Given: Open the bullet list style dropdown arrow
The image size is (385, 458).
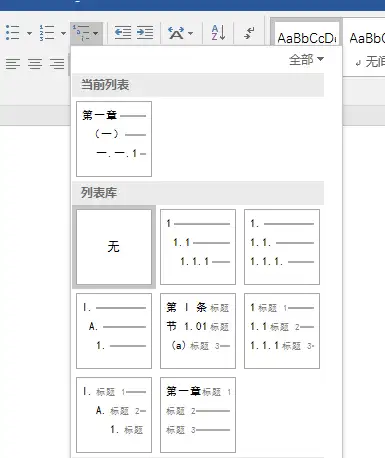Looking at the screenshot, I should coord(29,33).
